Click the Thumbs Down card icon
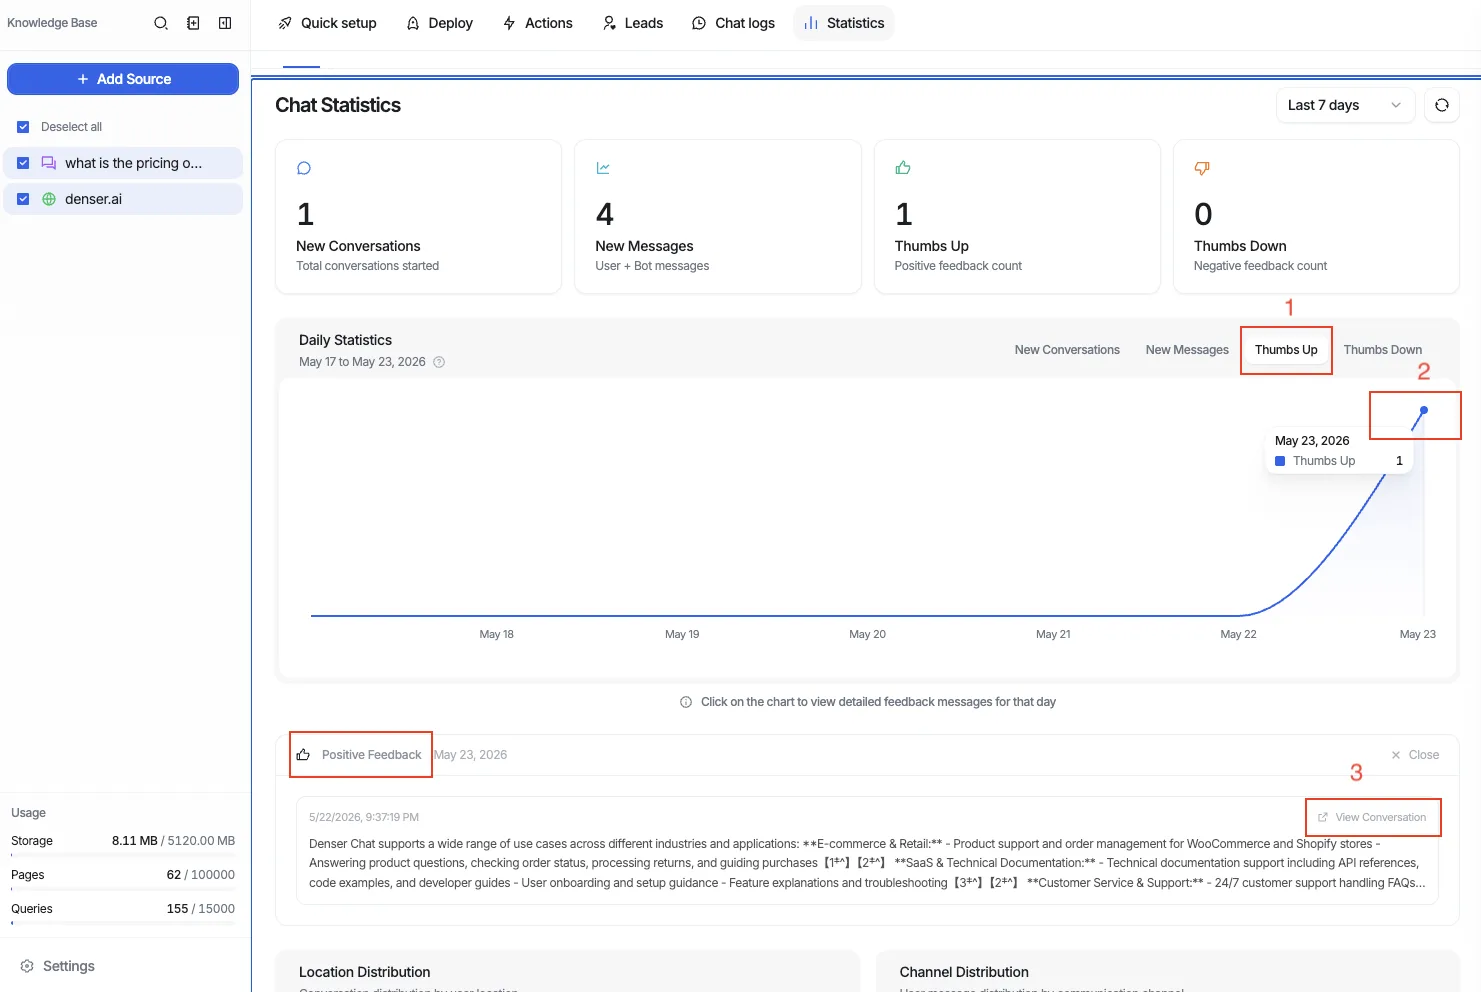 pos(1202,168)
